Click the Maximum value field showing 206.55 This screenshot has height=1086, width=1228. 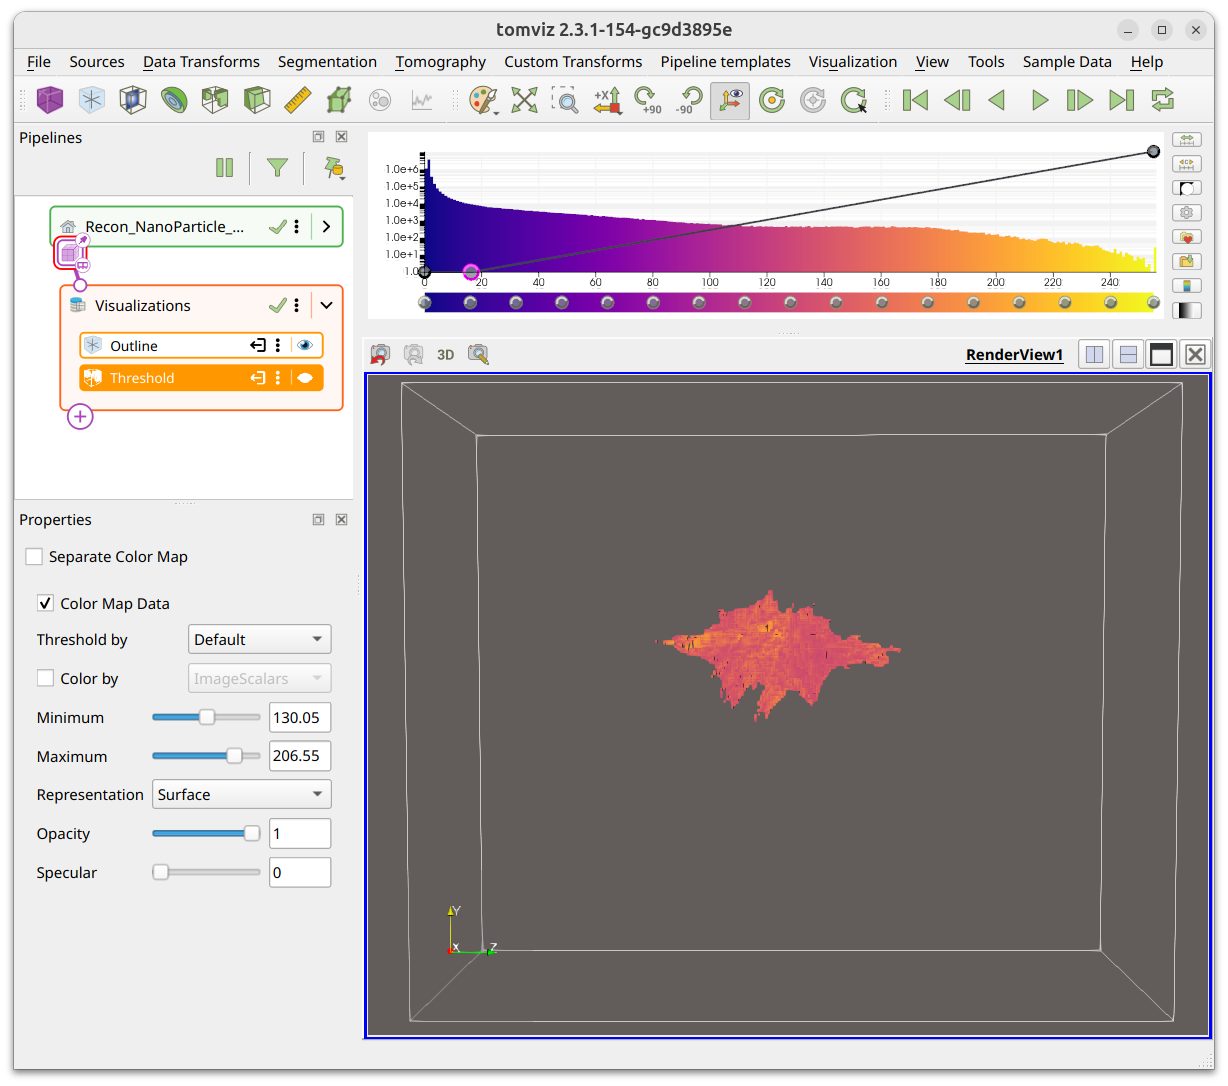click(x=300, y=756)
